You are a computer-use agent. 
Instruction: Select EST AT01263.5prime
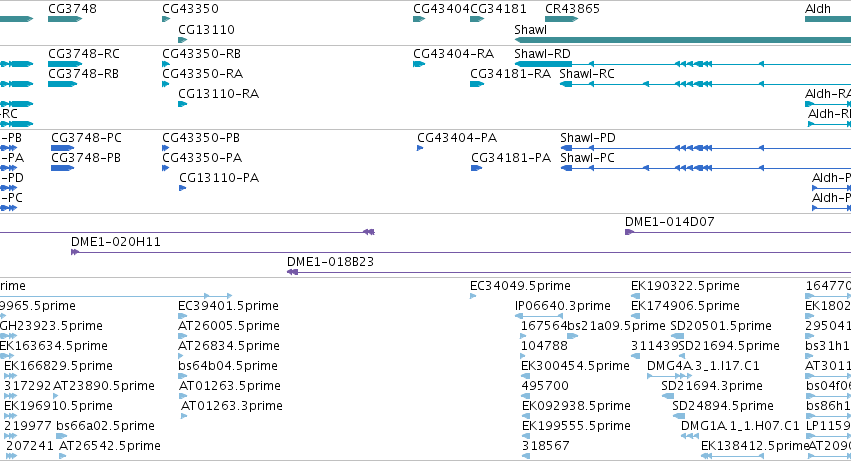point(230,387)
